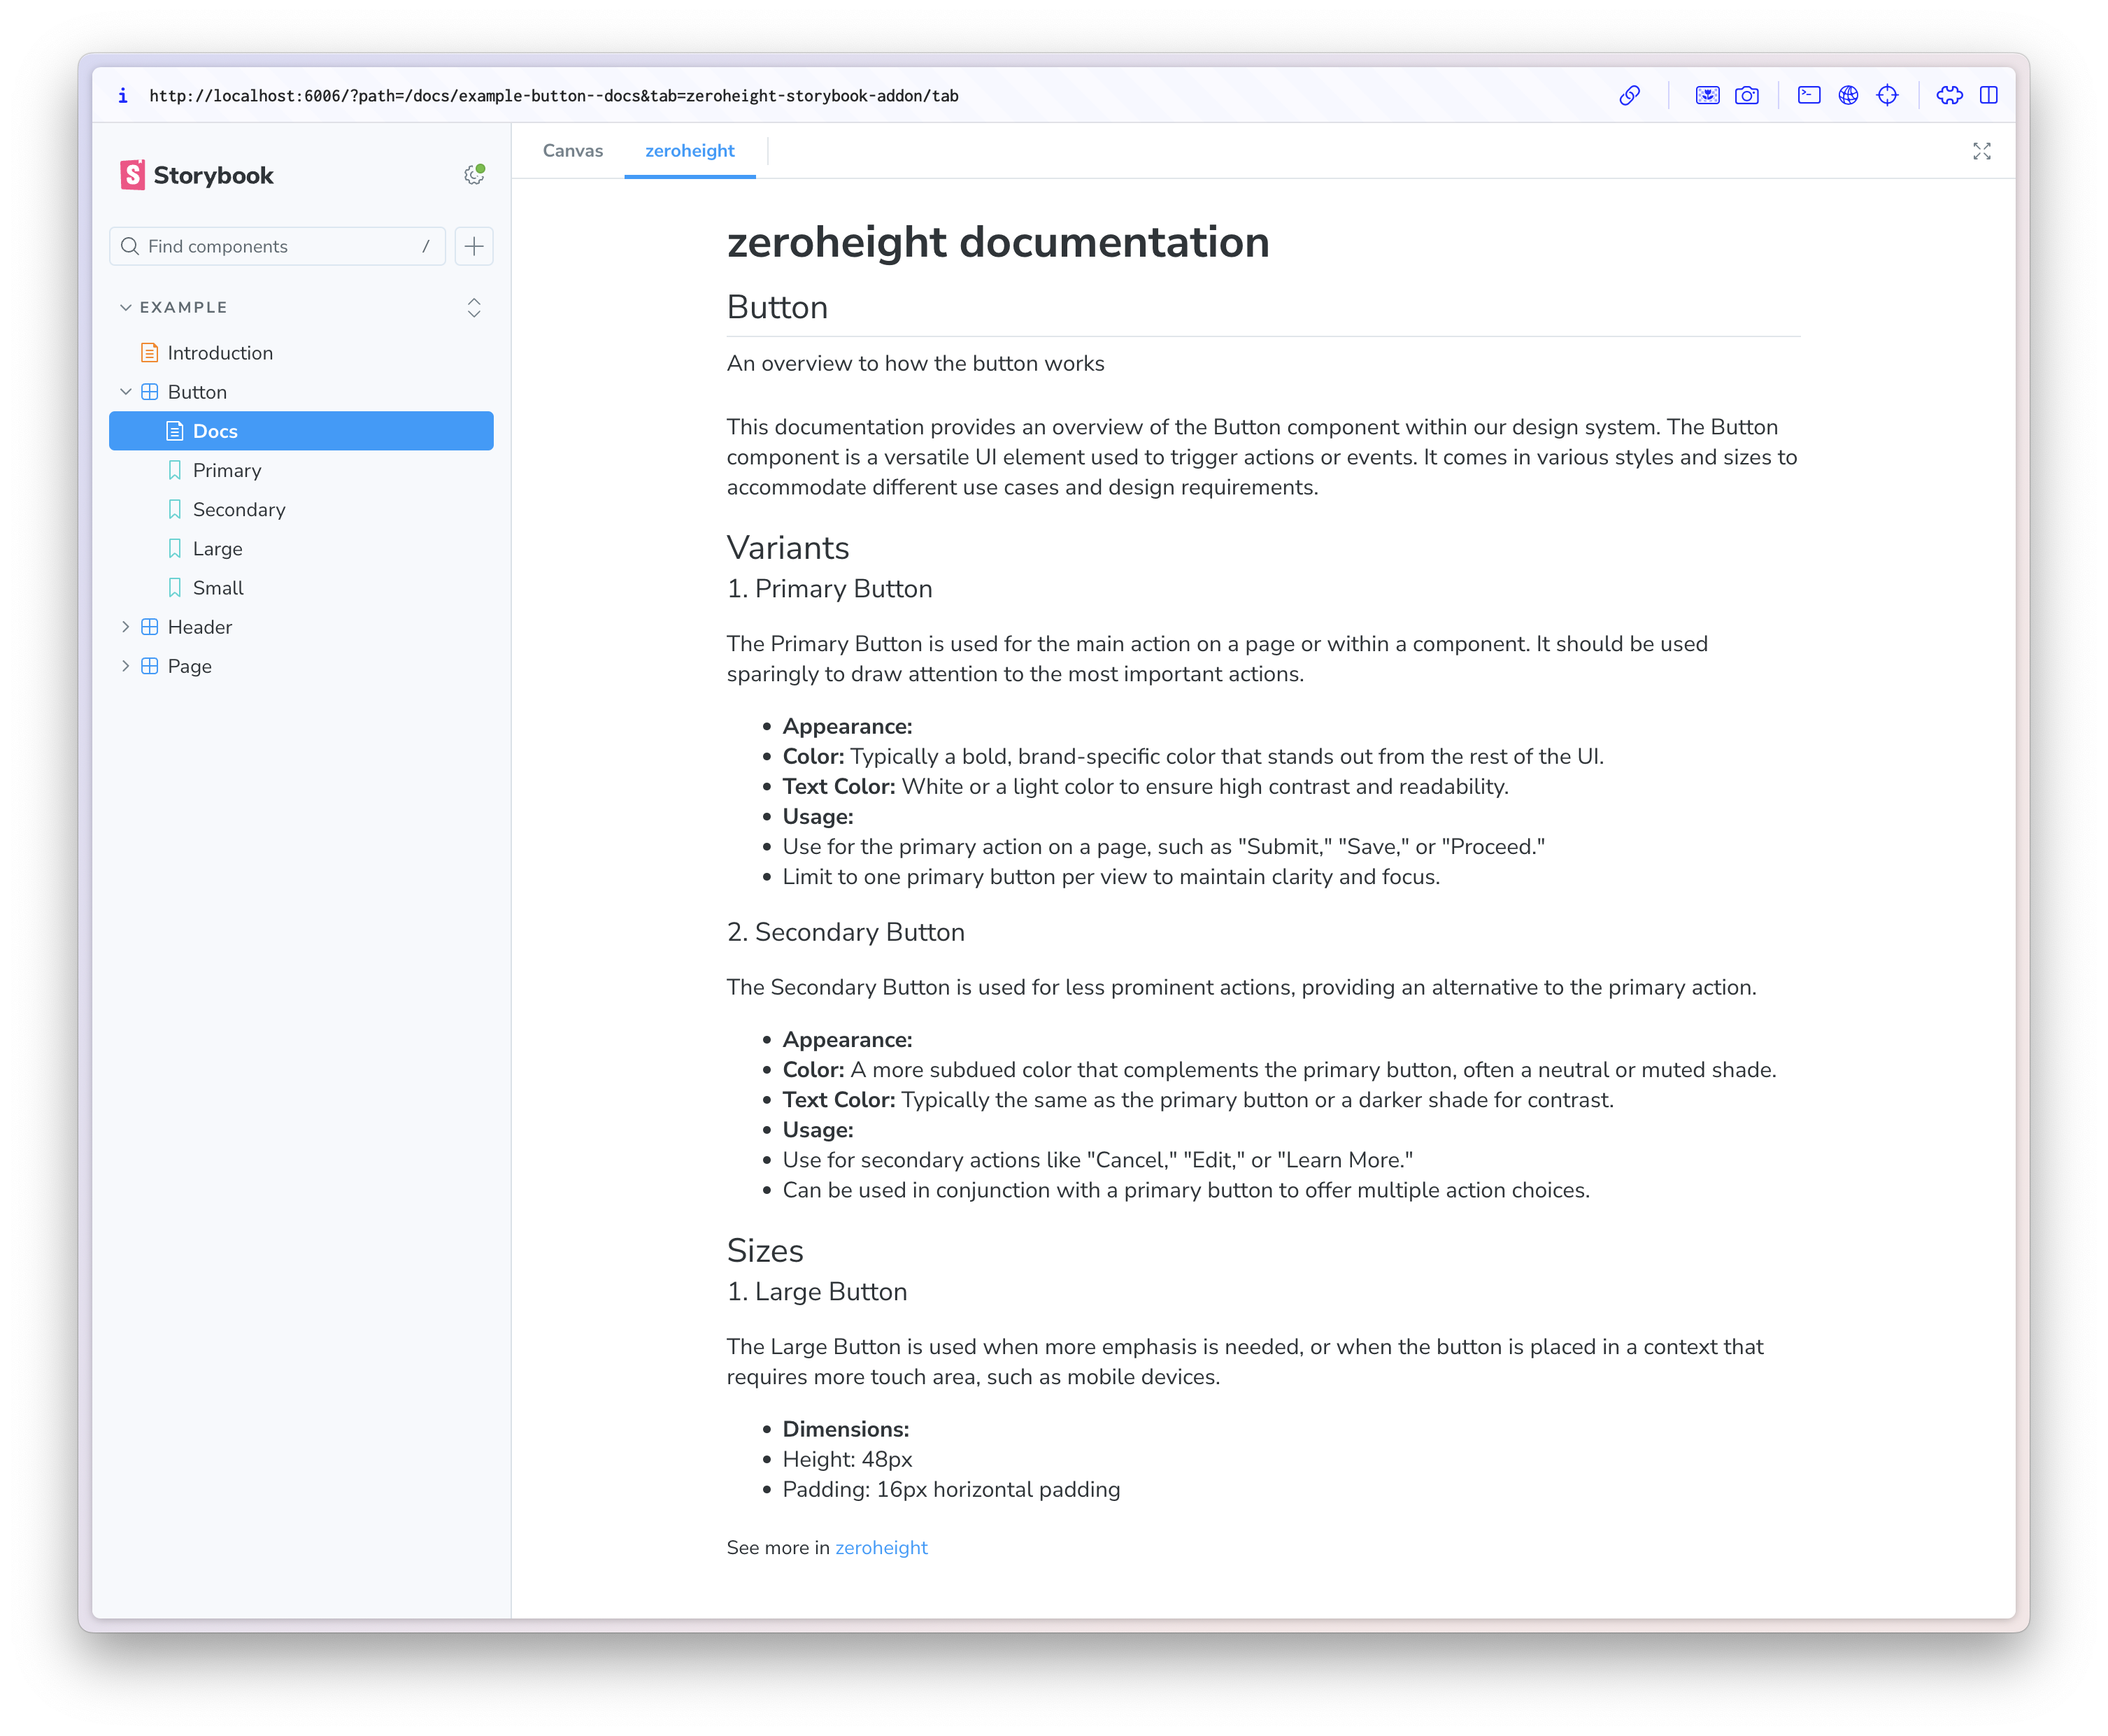Select the Secondary story in the sidebar

pos(238,509)
